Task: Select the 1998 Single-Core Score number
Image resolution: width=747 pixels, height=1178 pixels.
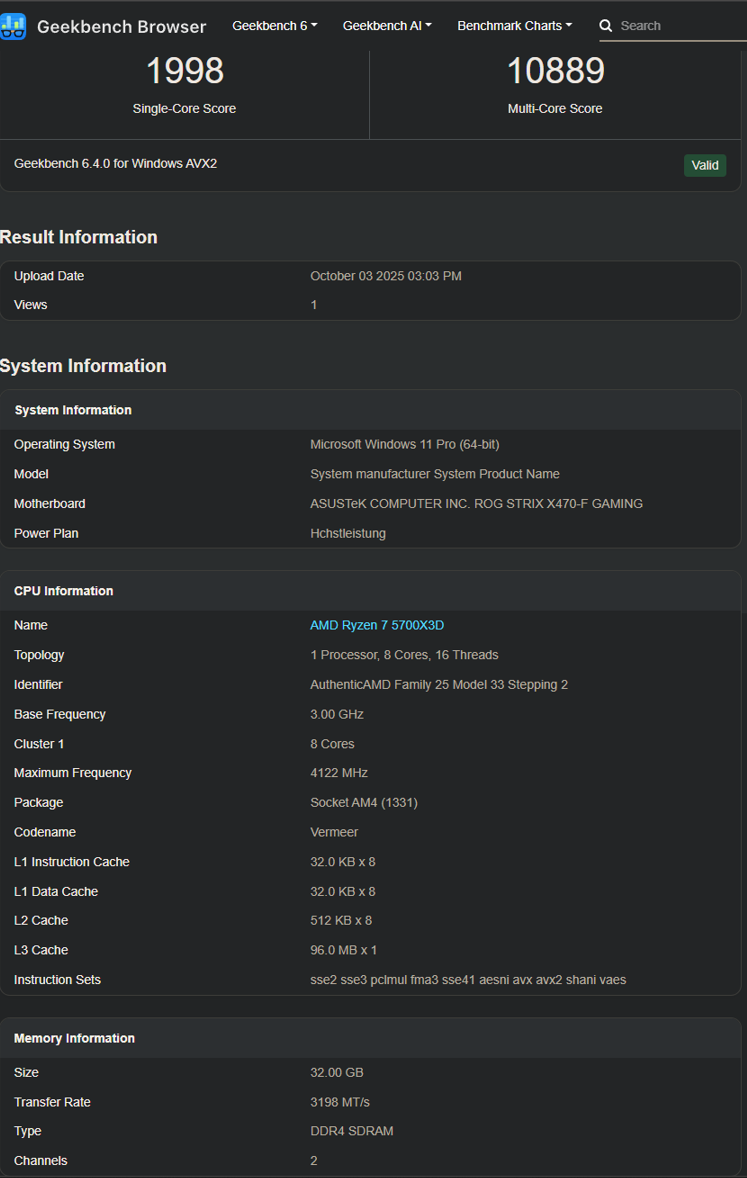Action: [x=185, y=71]
